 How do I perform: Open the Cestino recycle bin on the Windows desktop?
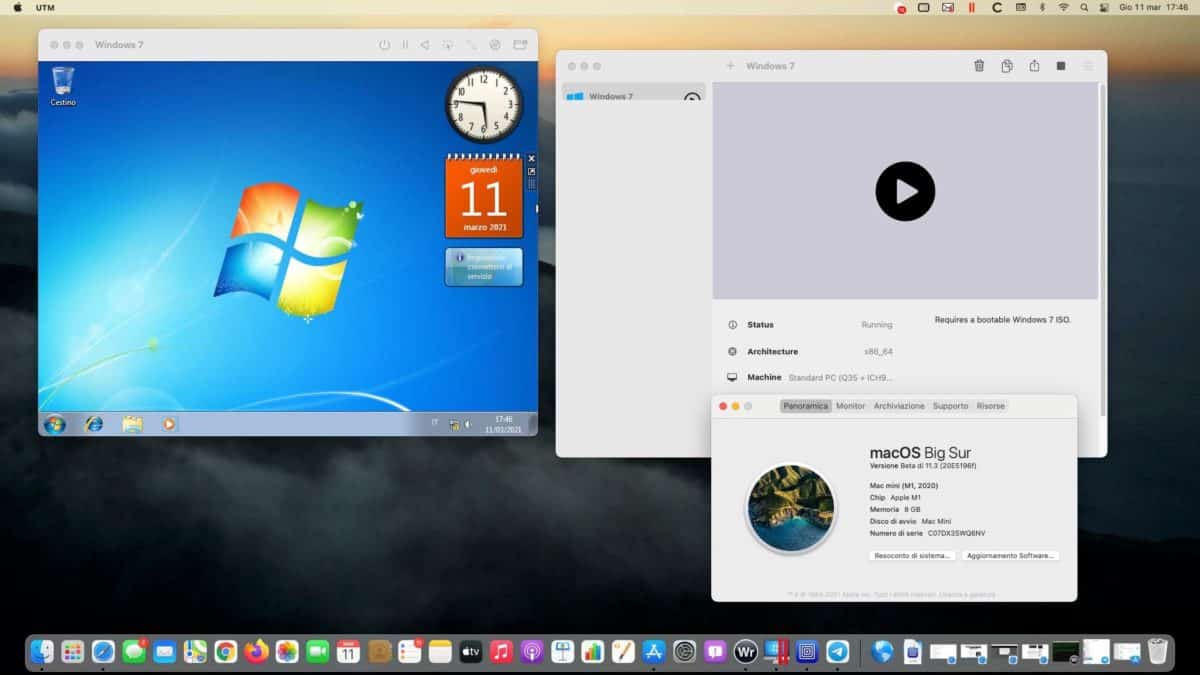click(x=63, y=86)
